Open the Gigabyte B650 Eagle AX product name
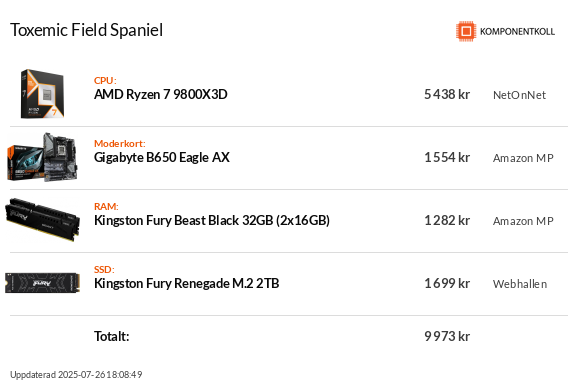 pyautogui.click(x=162, y=157)
